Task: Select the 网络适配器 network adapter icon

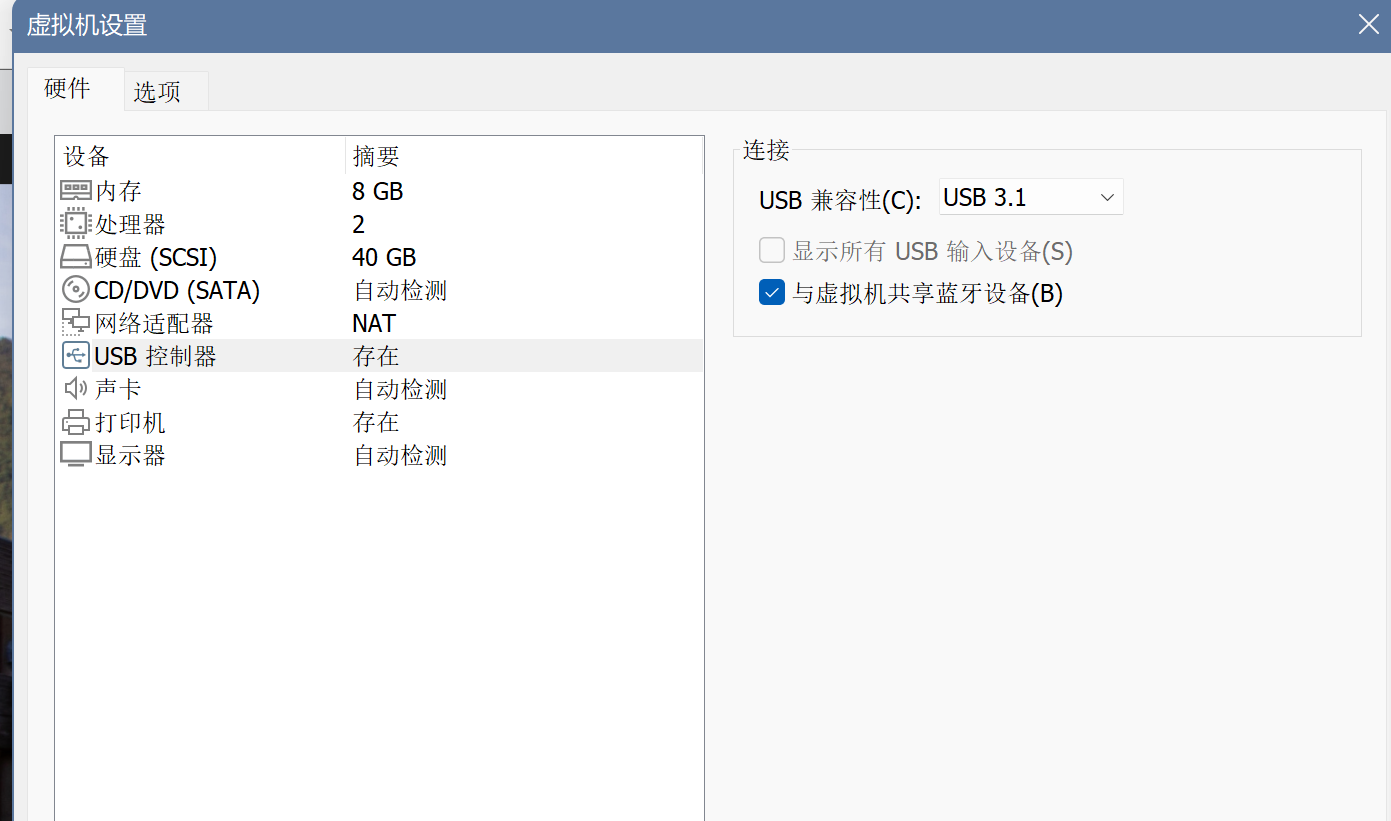Action: point(75,322)
